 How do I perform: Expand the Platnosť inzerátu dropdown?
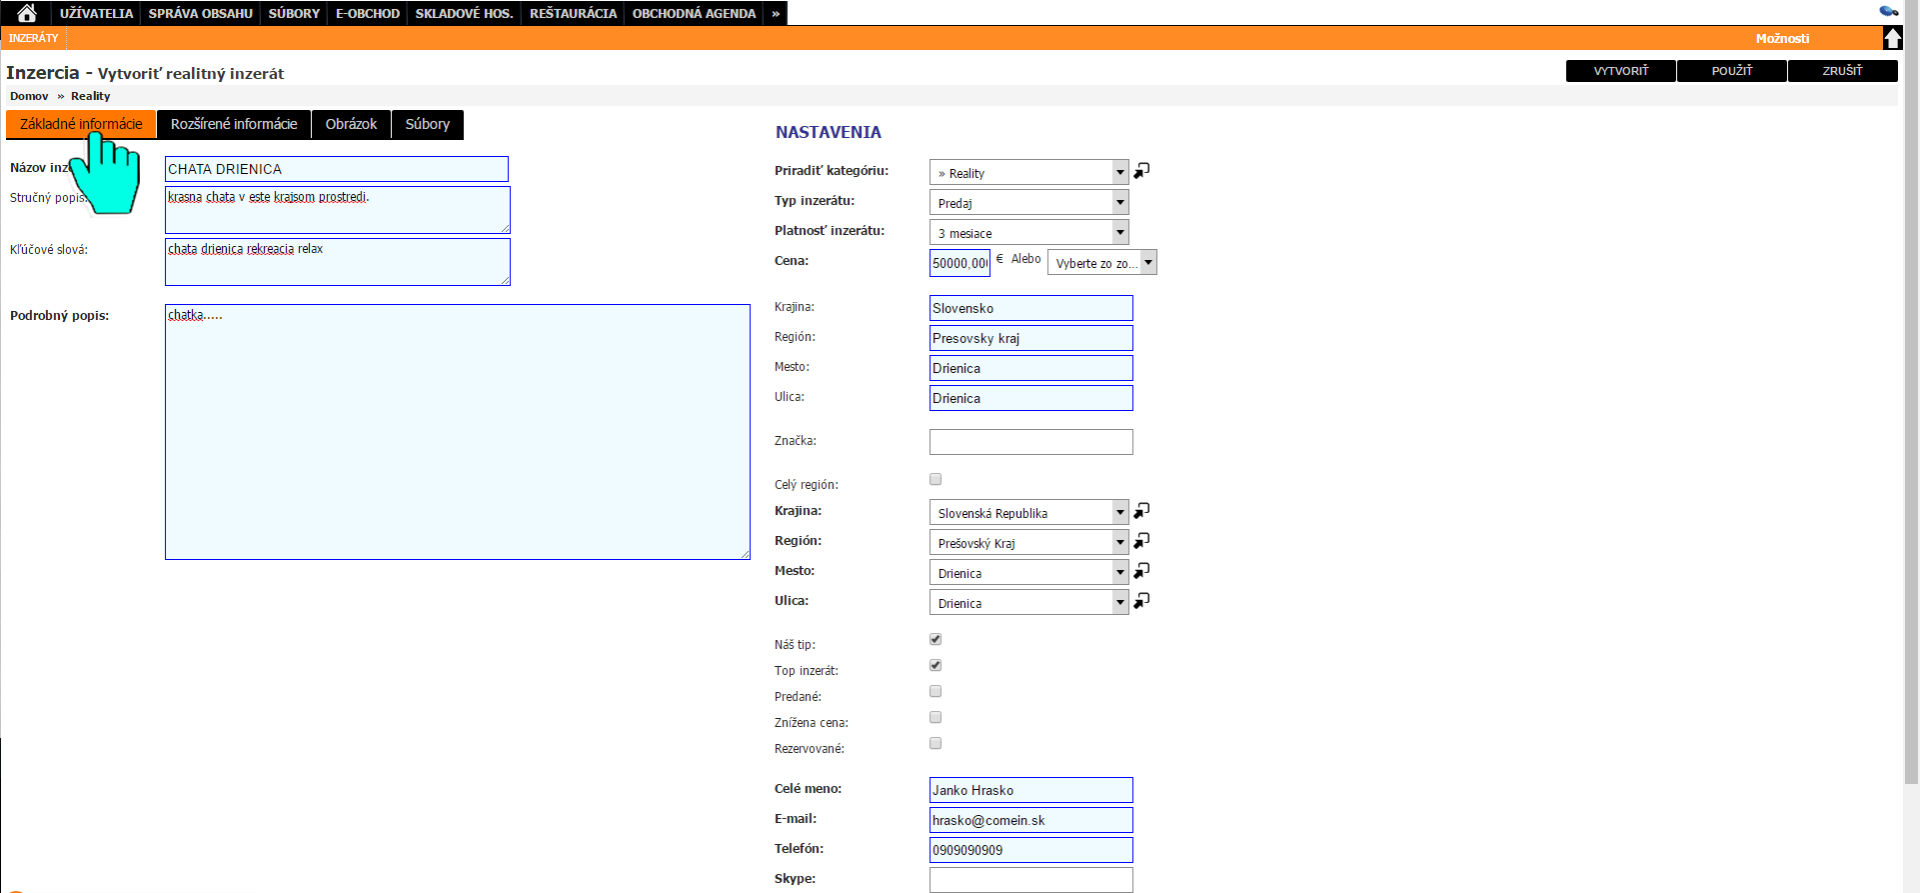pos(1028,233)
